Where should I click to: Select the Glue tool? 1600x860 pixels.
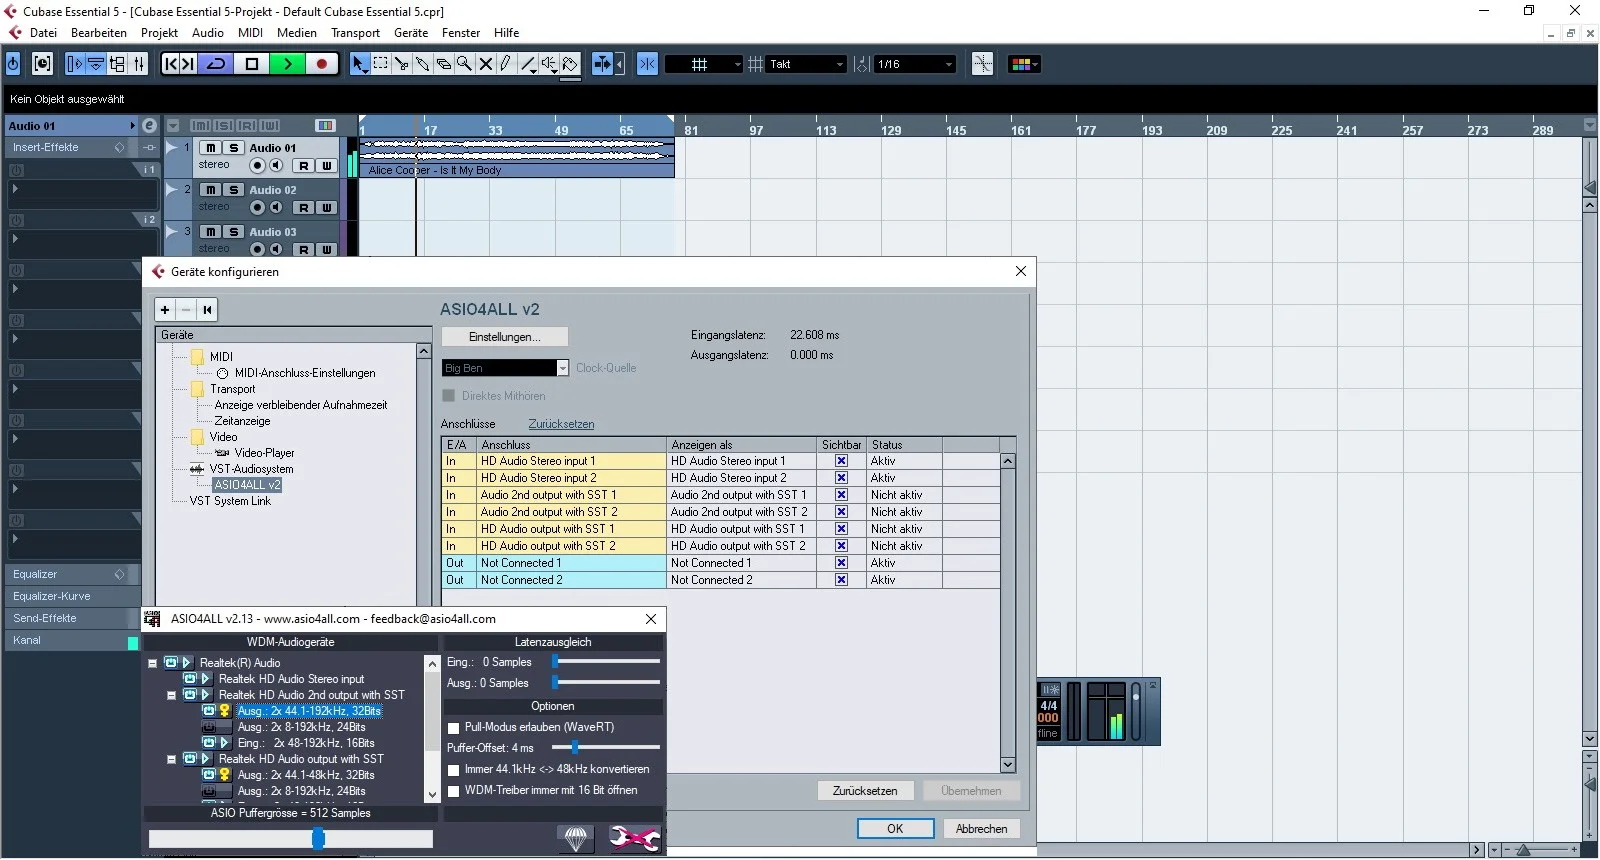point(423,64)
